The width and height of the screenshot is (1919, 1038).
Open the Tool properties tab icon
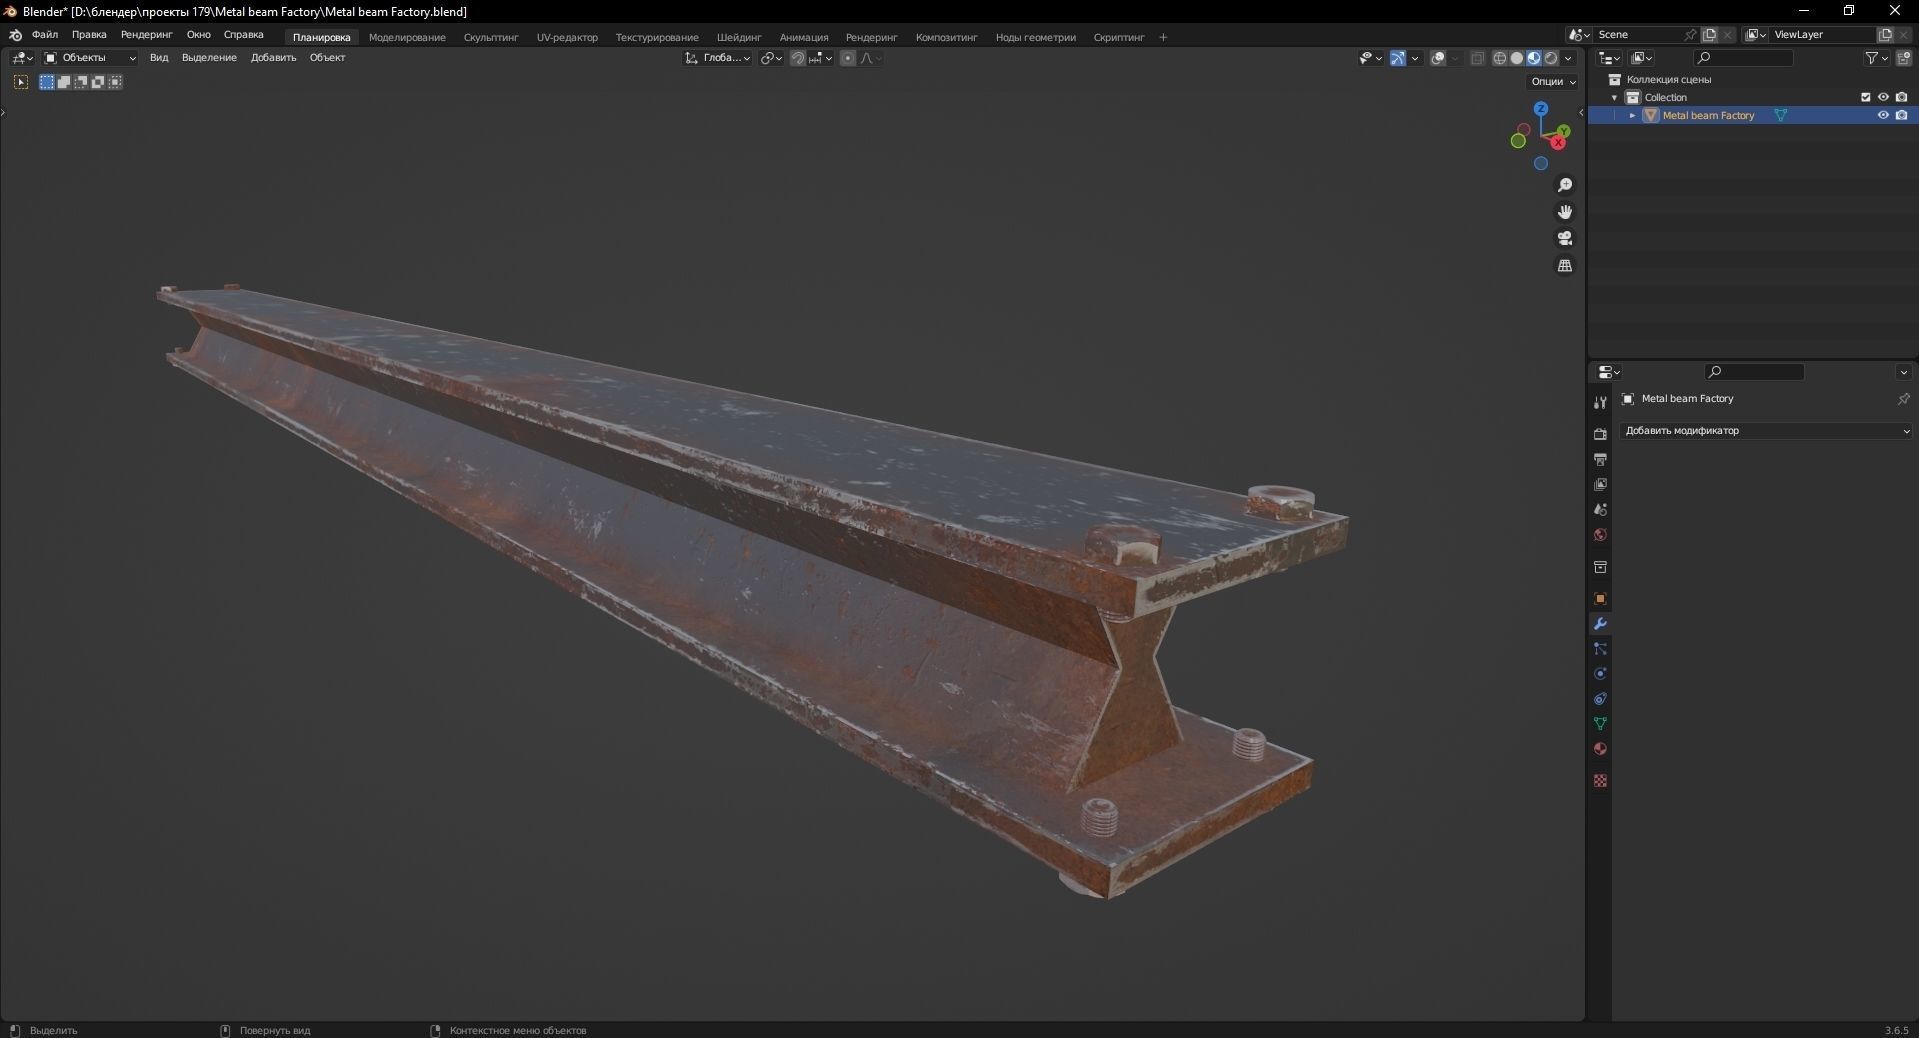click(1600, 402)
